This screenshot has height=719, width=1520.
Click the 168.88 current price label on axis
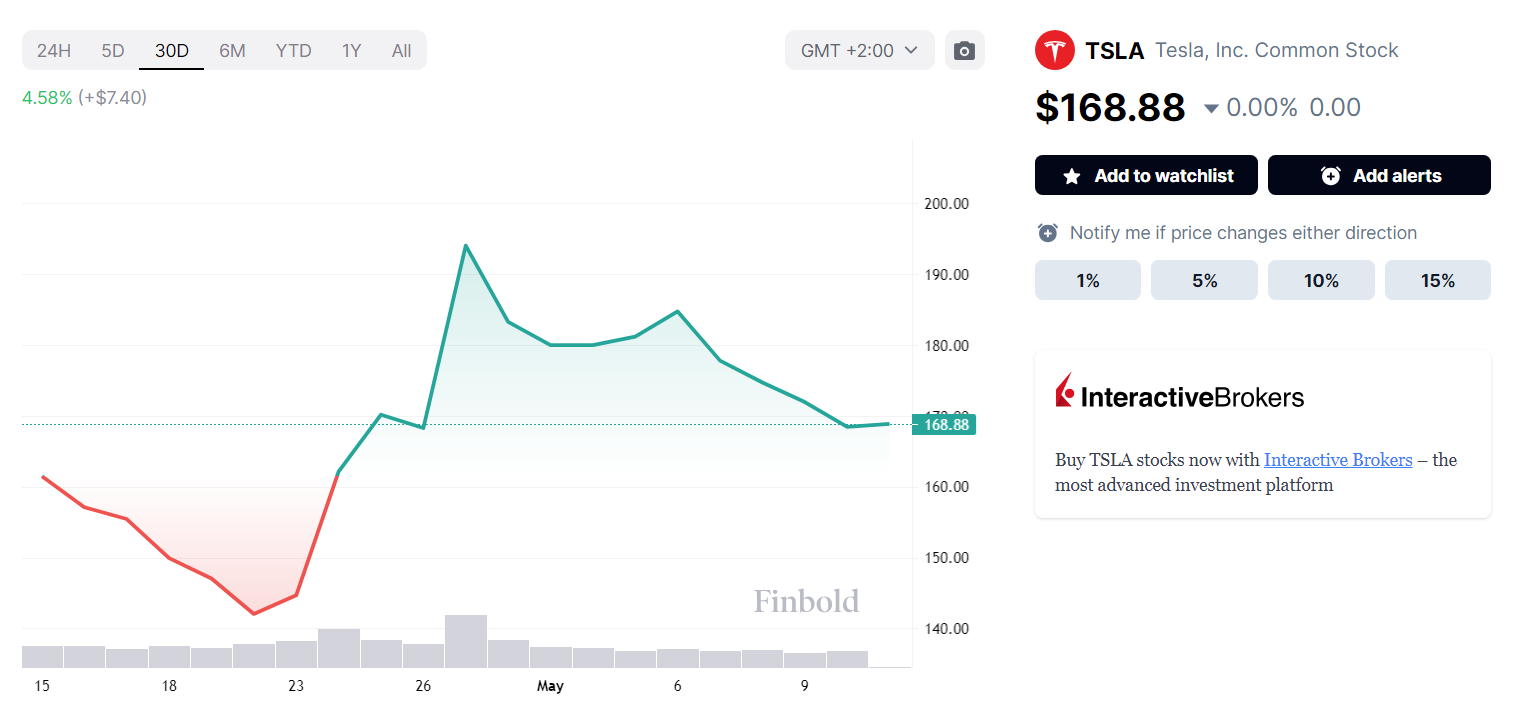944,424
